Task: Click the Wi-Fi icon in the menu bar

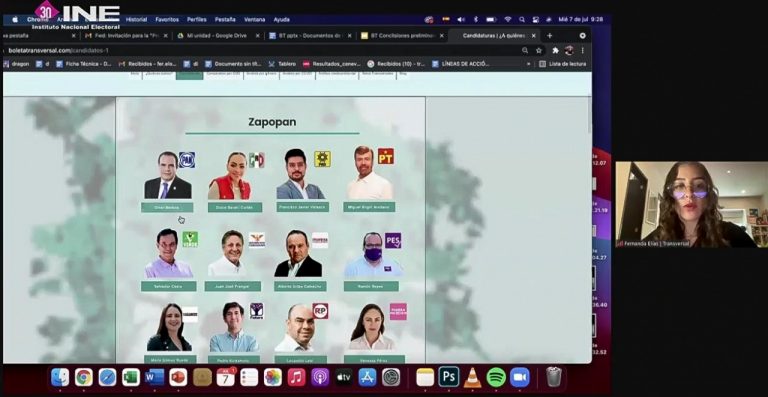Action: point(508,20)
